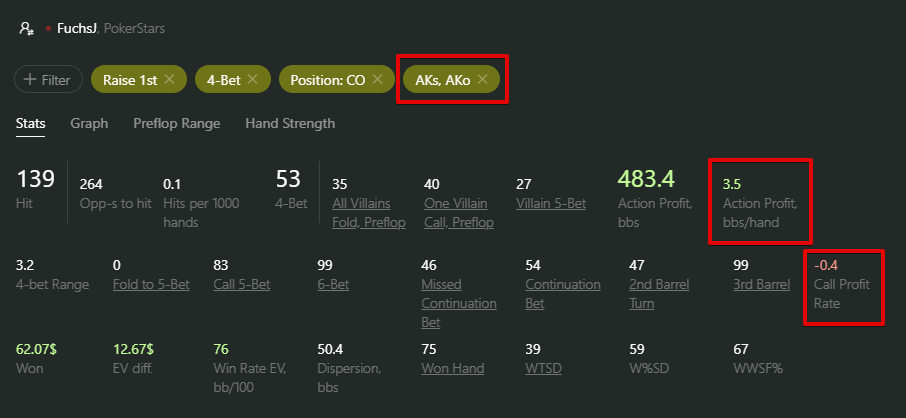Image resolution: width=906 pixels, height=418 pixels.
Task: Select the Stats tab
Action: [x=31, y=124]
